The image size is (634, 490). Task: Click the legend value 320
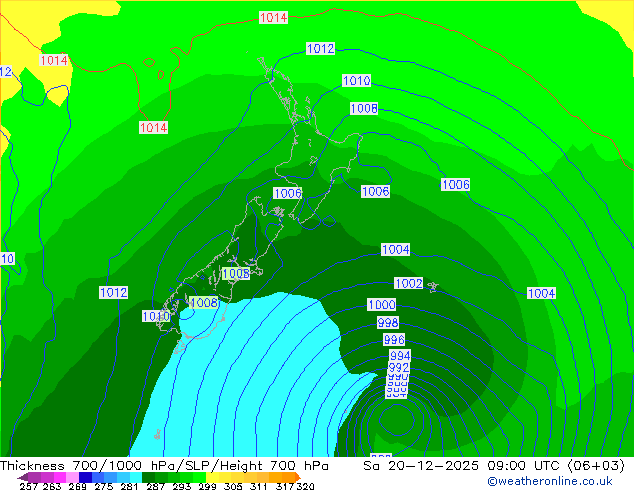306,486
